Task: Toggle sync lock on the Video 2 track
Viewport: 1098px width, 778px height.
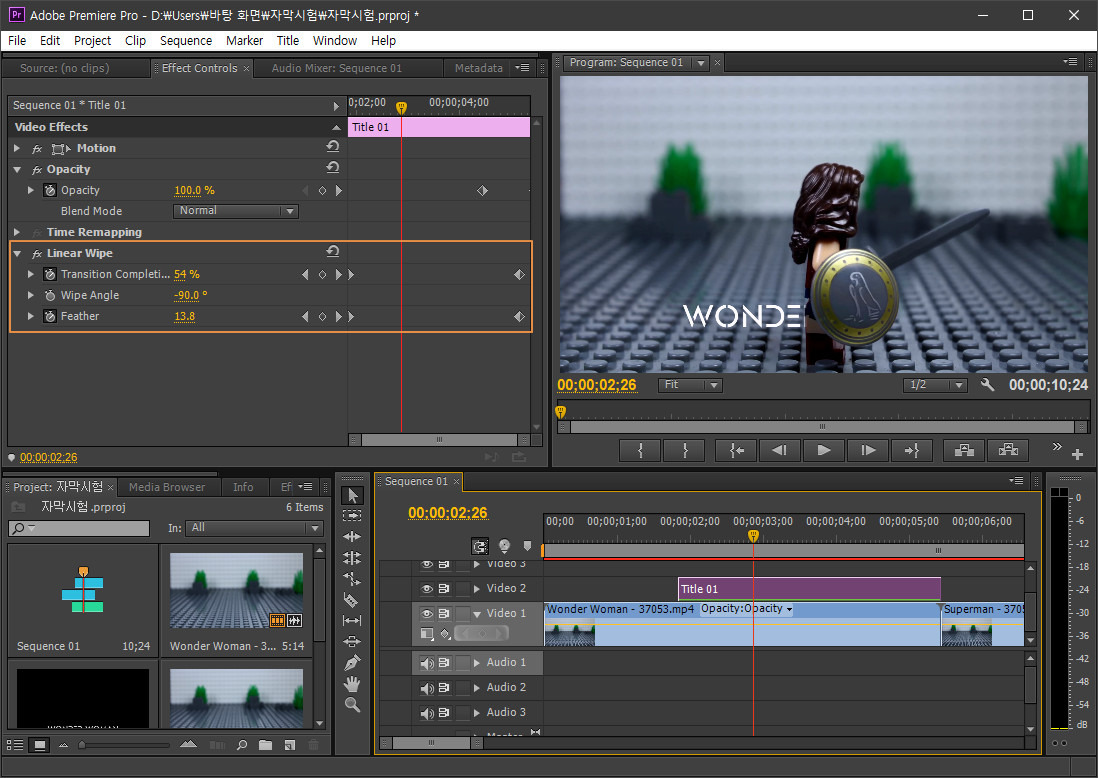Action: pos(444,589)
